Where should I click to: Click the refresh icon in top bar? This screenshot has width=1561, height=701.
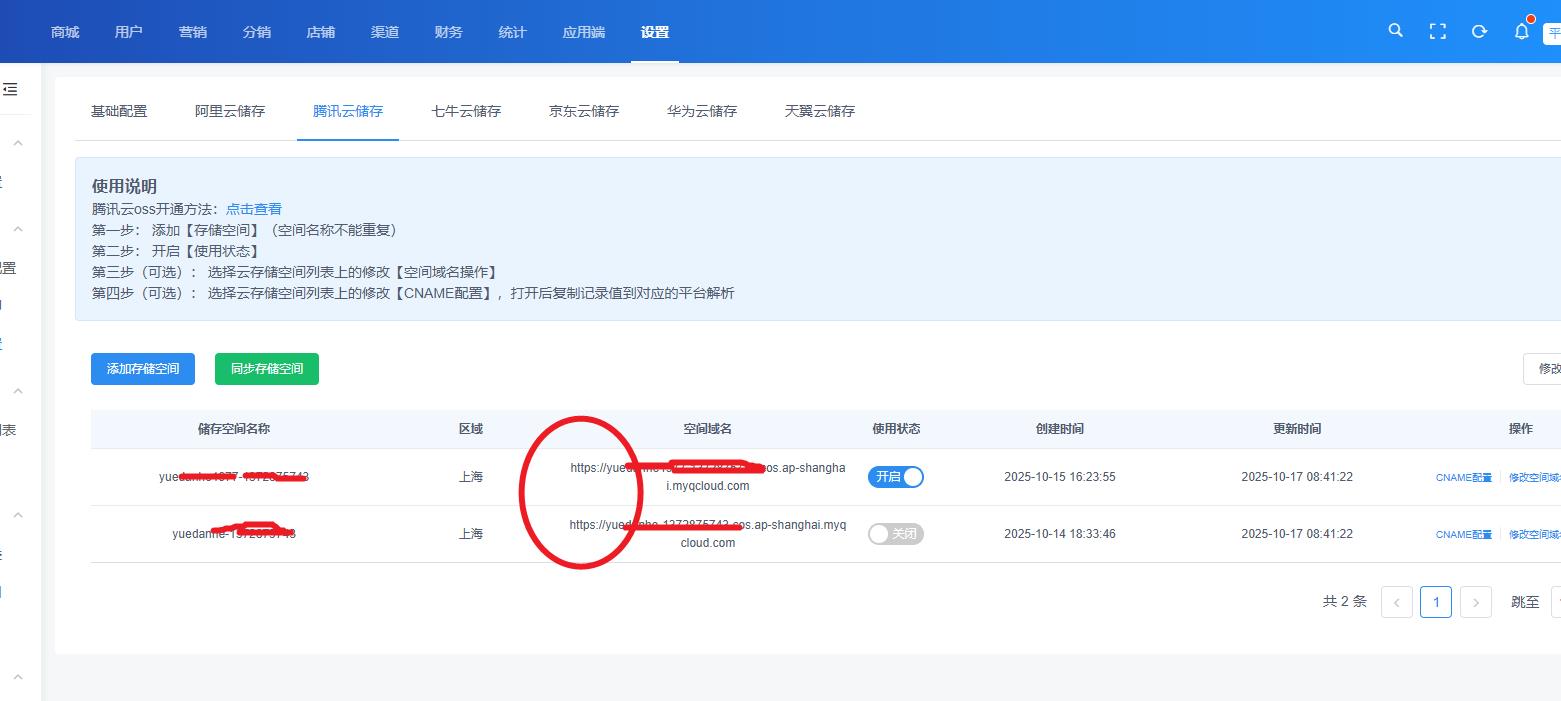click(x=1479, y=31)
